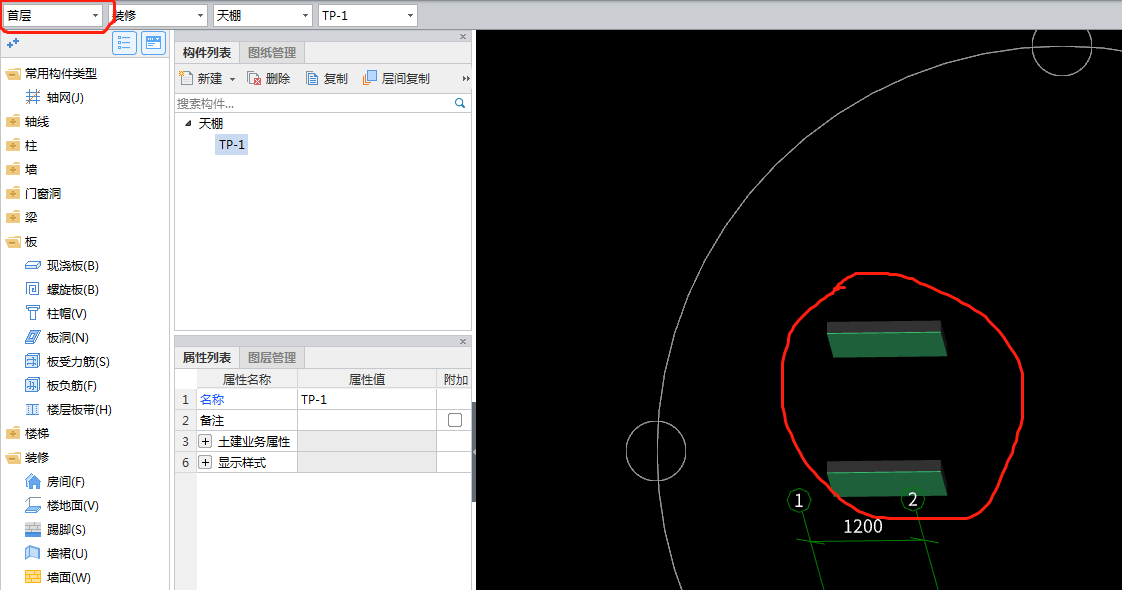This screenshot has width=1122, height=590.
Task: Close the property list panel
Action: pyautogui.click(x=463, y=342)
